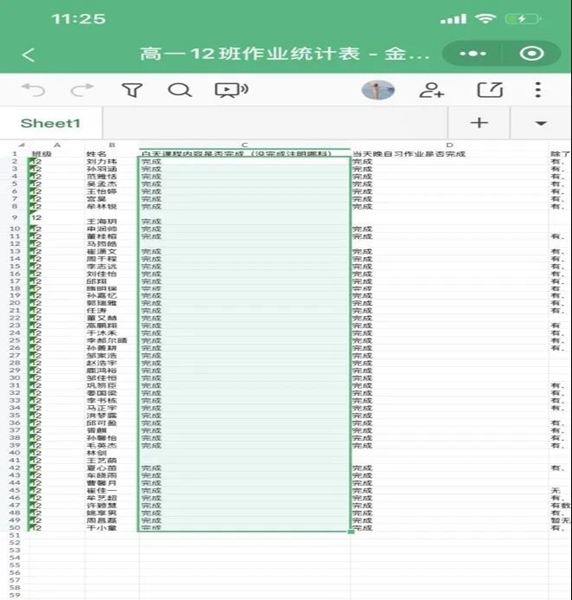Expand the sheet list dropdown arrow
The width and height of the screenshot is (572, 600).
541,123
